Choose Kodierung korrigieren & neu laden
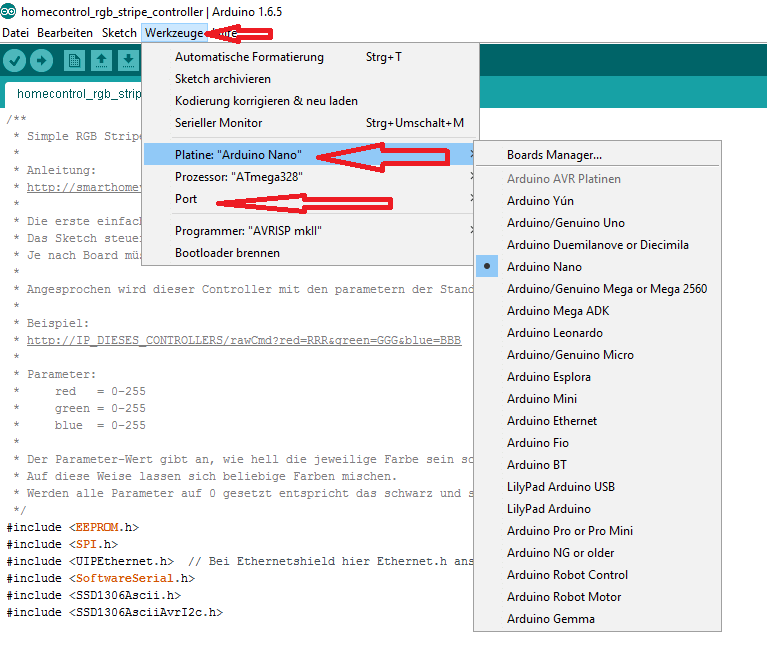 309,101
